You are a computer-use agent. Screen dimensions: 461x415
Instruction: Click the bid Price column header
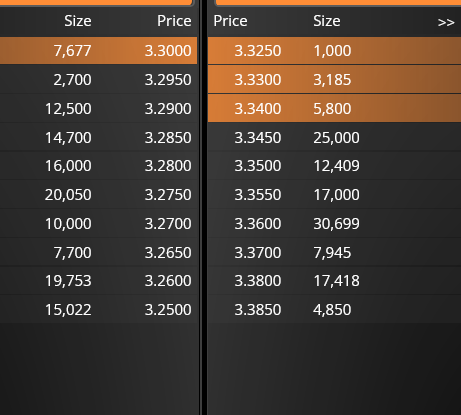pyautogui.click(x=174, y=21)
